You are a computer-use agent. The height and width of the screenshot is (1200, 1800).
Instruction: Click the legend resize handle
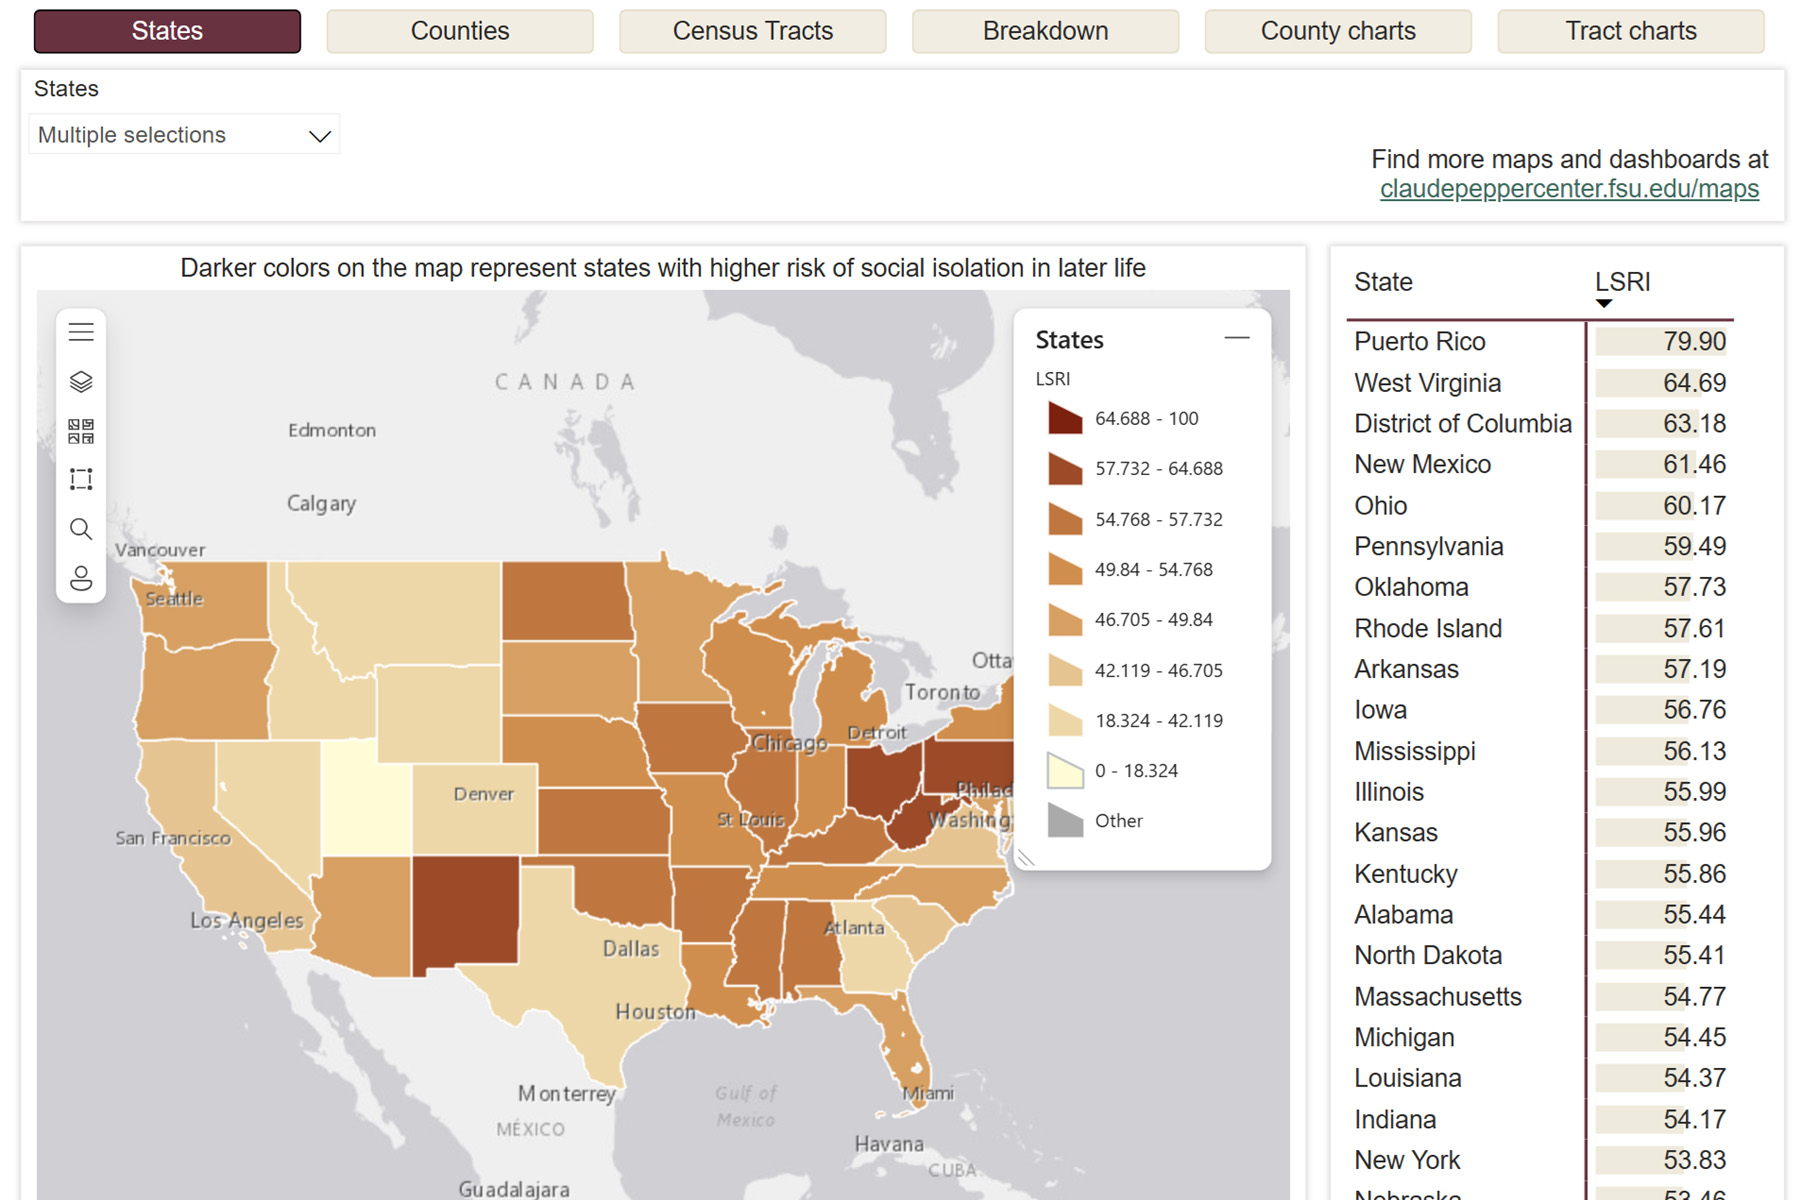[1026, 858]
